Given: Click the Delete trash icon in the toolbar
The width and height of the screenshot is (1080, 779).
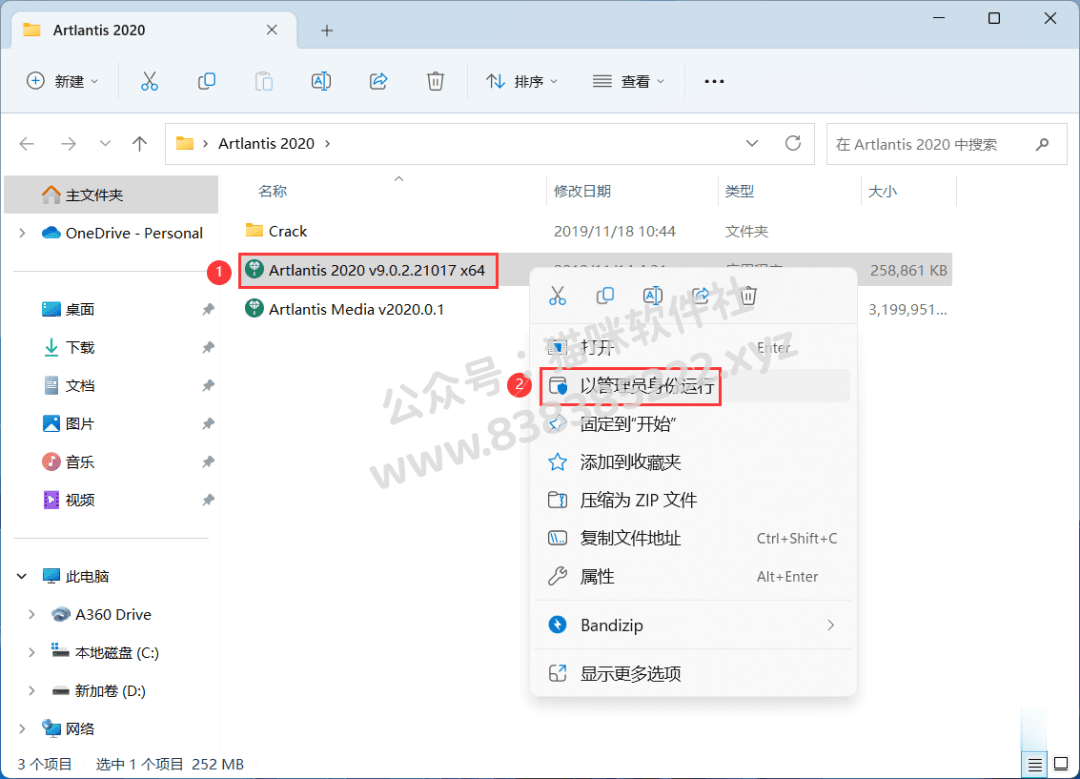Looking at the screenshot, I should click(435, 81).
